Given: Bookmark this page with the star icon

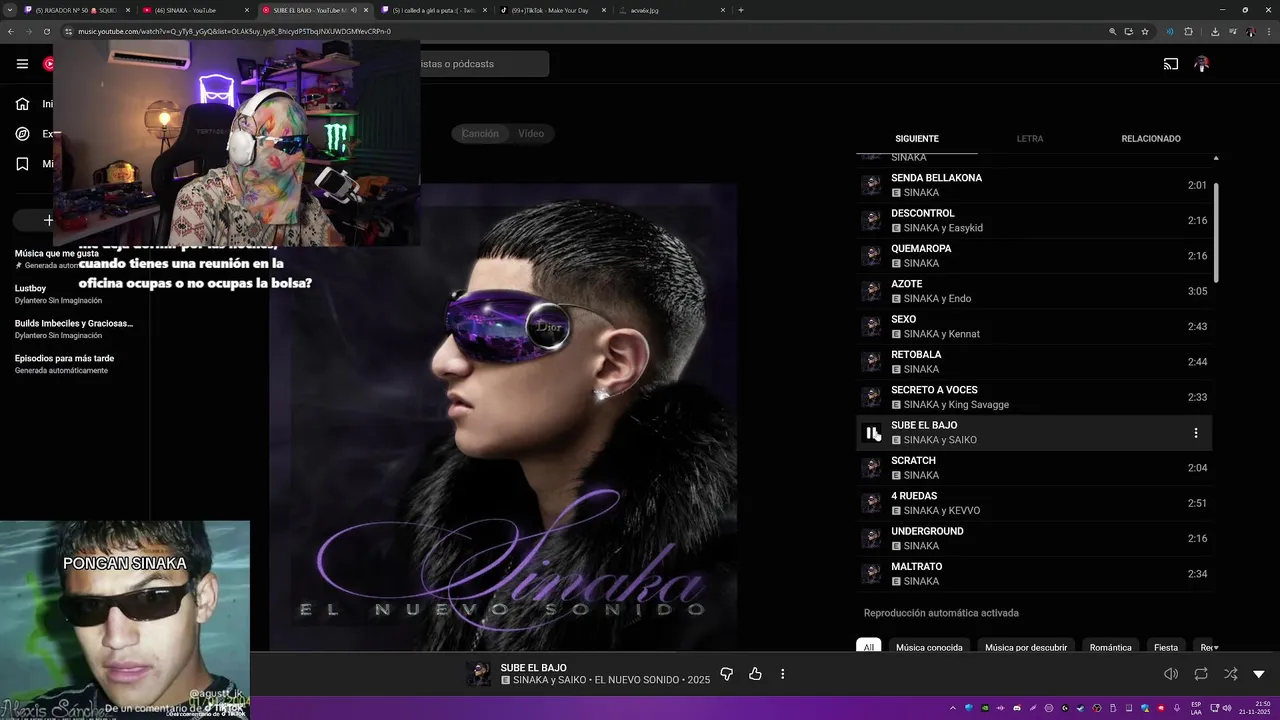Looking at the screenshot, I should (1145, 31).
